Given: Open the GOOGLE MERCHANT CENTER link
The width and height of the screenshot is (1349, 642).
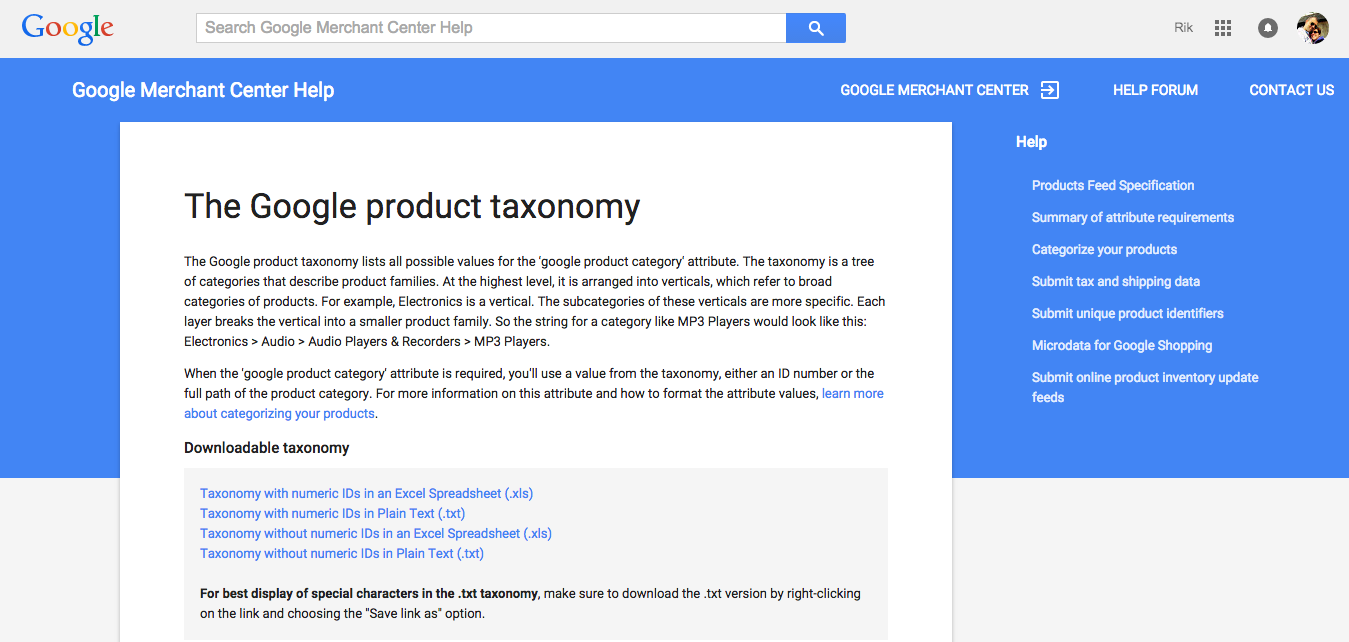Looking at the screenshot, I should (x=934, y=90).
